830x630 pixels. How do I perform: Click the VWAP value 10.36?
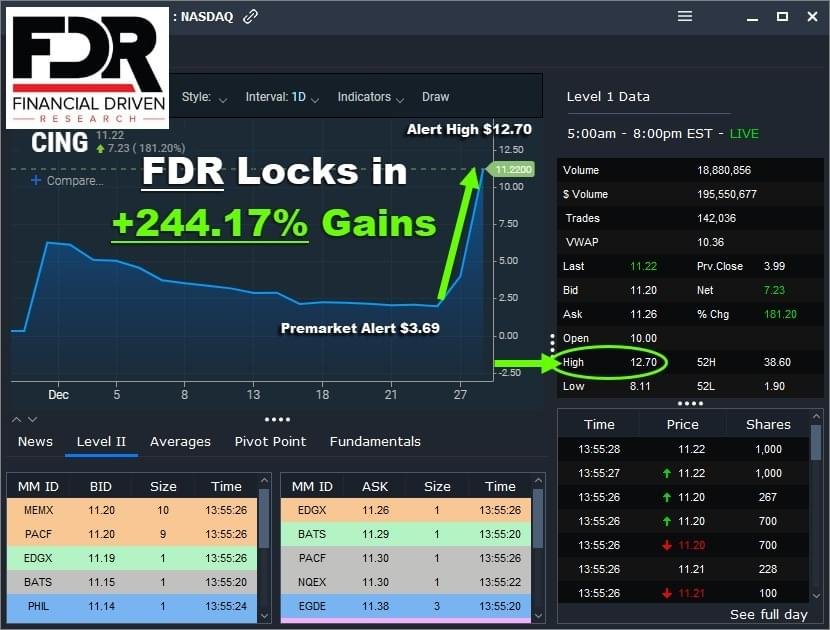(x=710, y=242)
